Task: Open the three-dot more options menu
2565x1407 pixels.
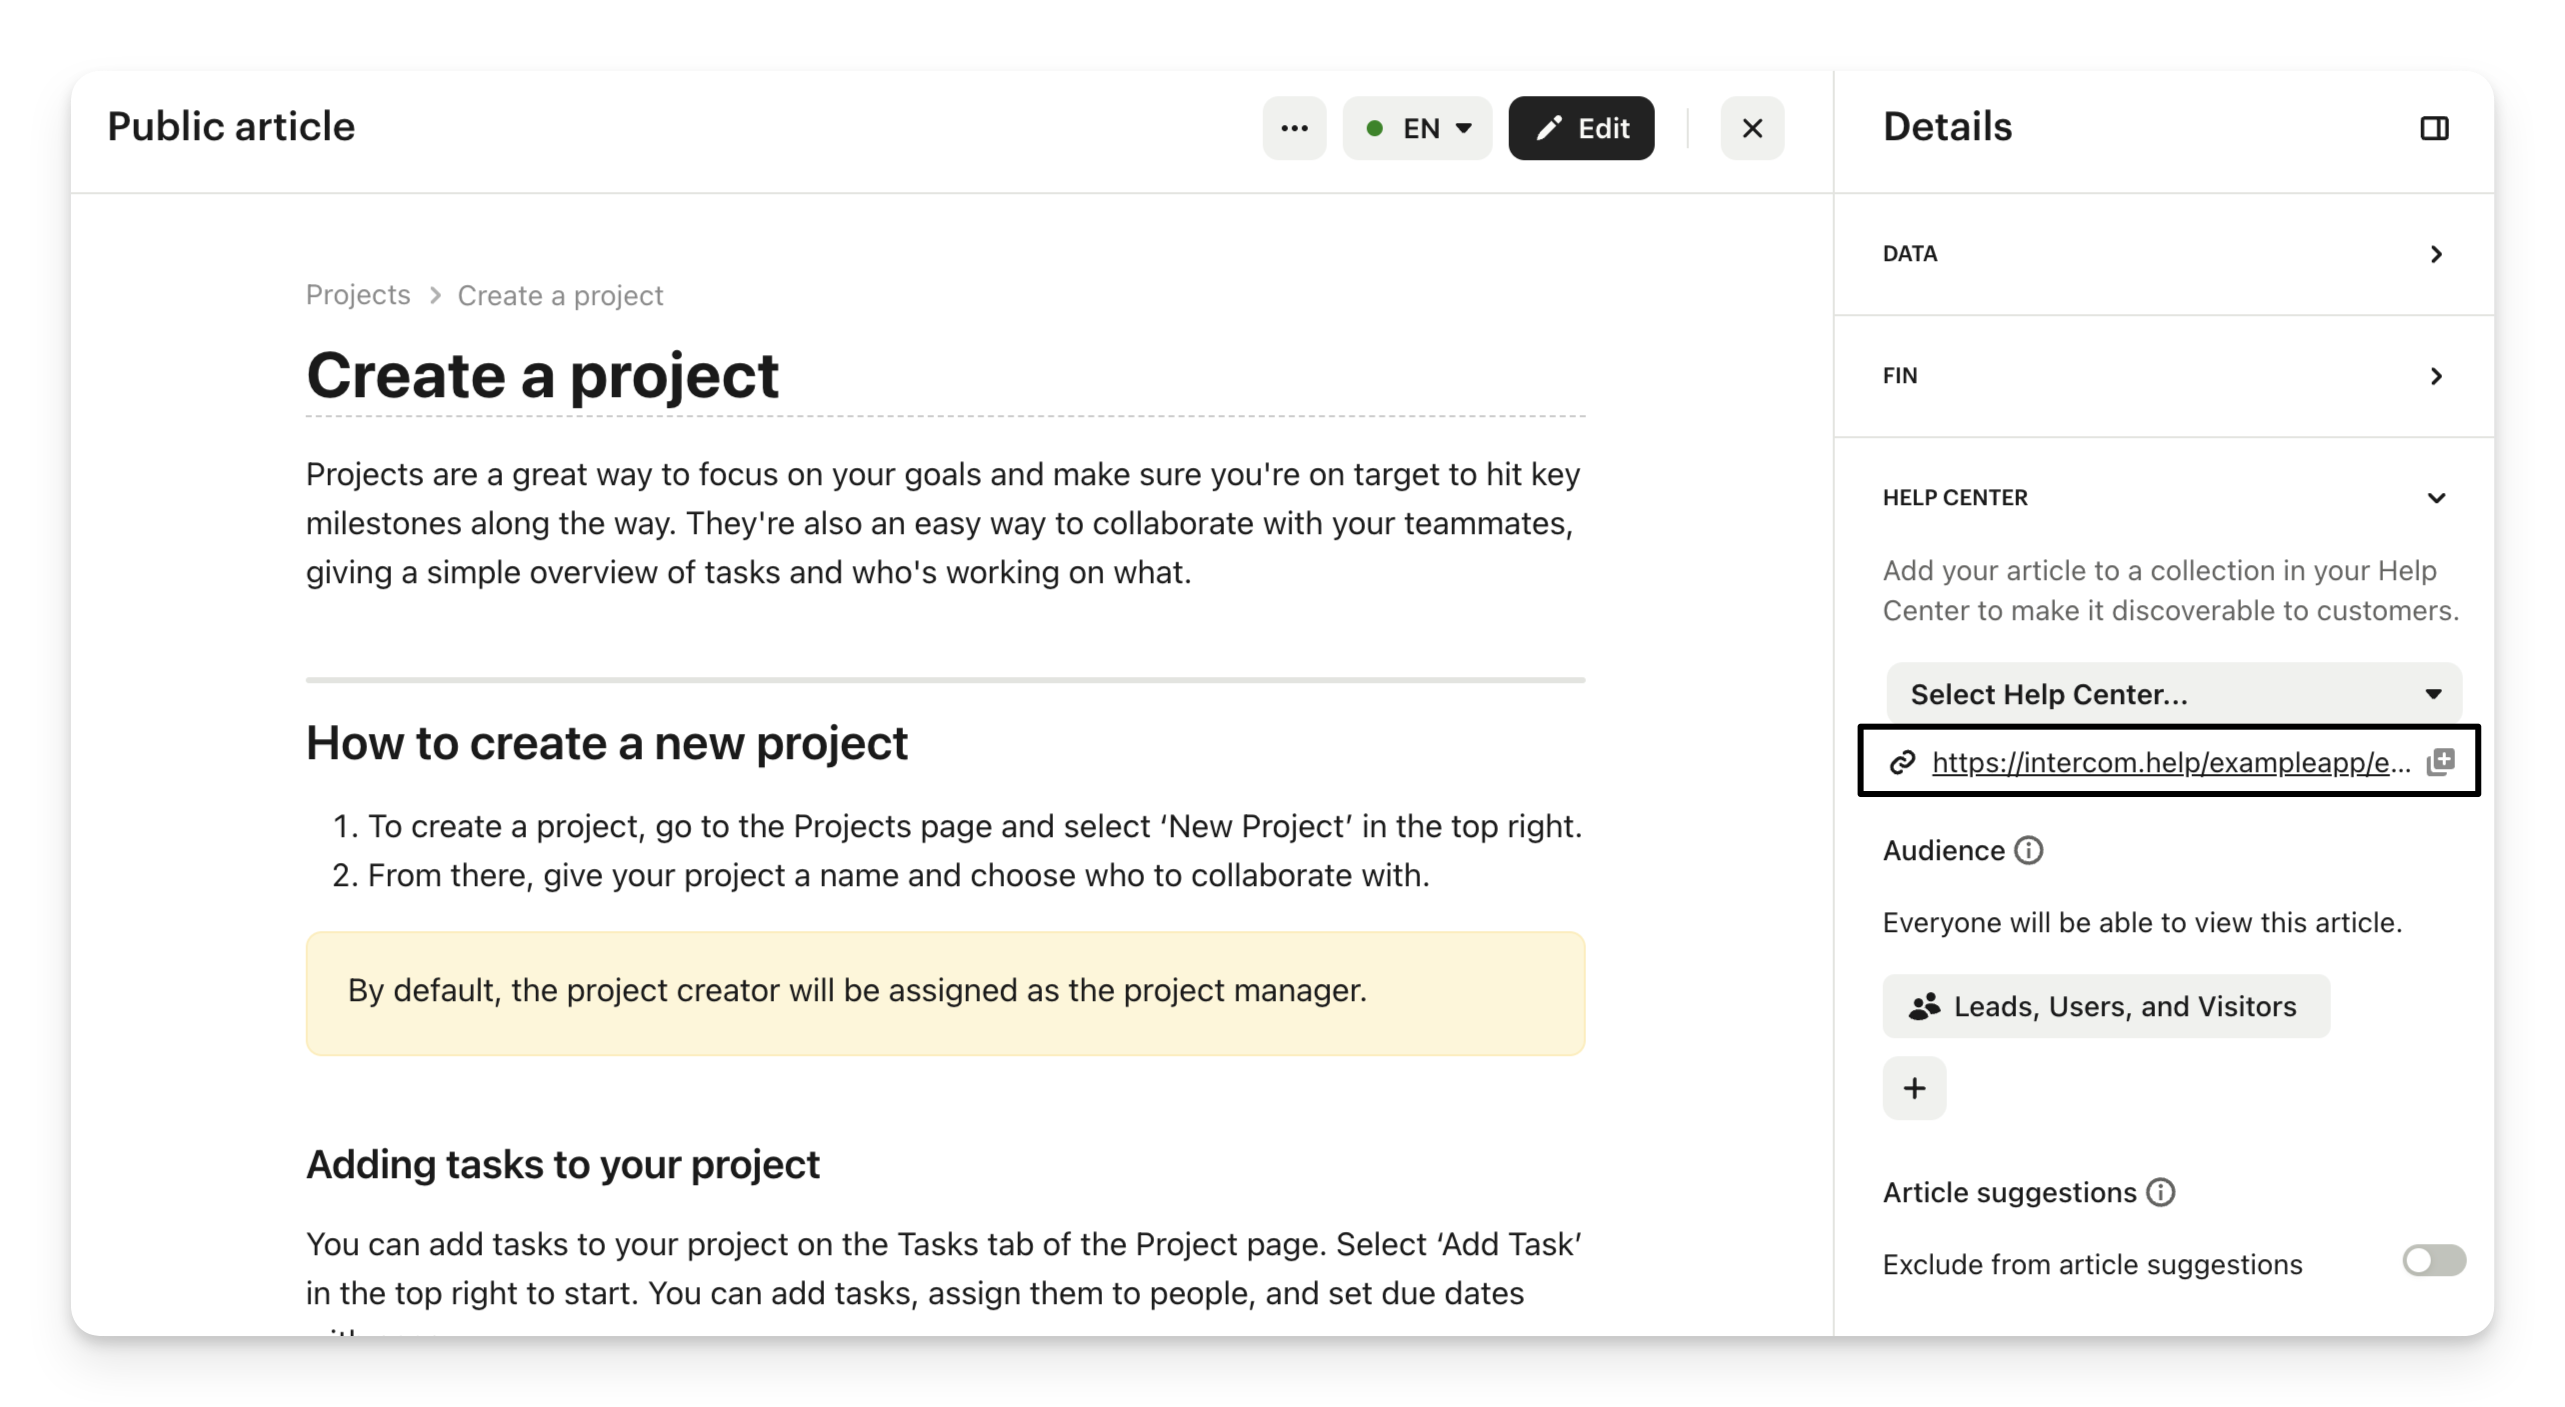Action: [1294, 128]
